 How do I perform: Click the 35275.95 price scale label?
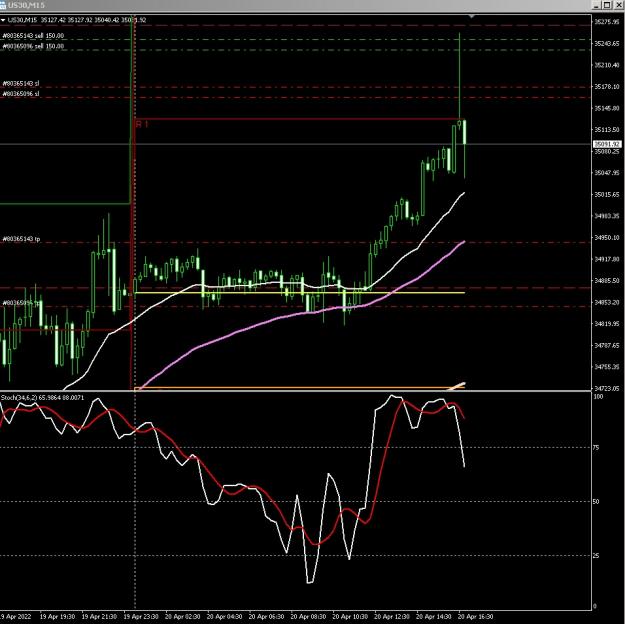click(607, 22)
